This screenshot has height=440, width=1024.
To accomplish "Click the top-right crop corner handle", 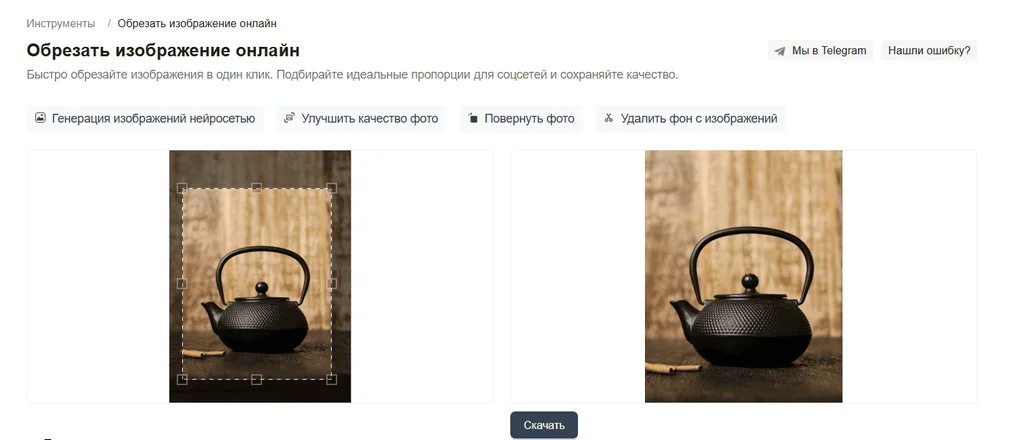I will [332, 188].
